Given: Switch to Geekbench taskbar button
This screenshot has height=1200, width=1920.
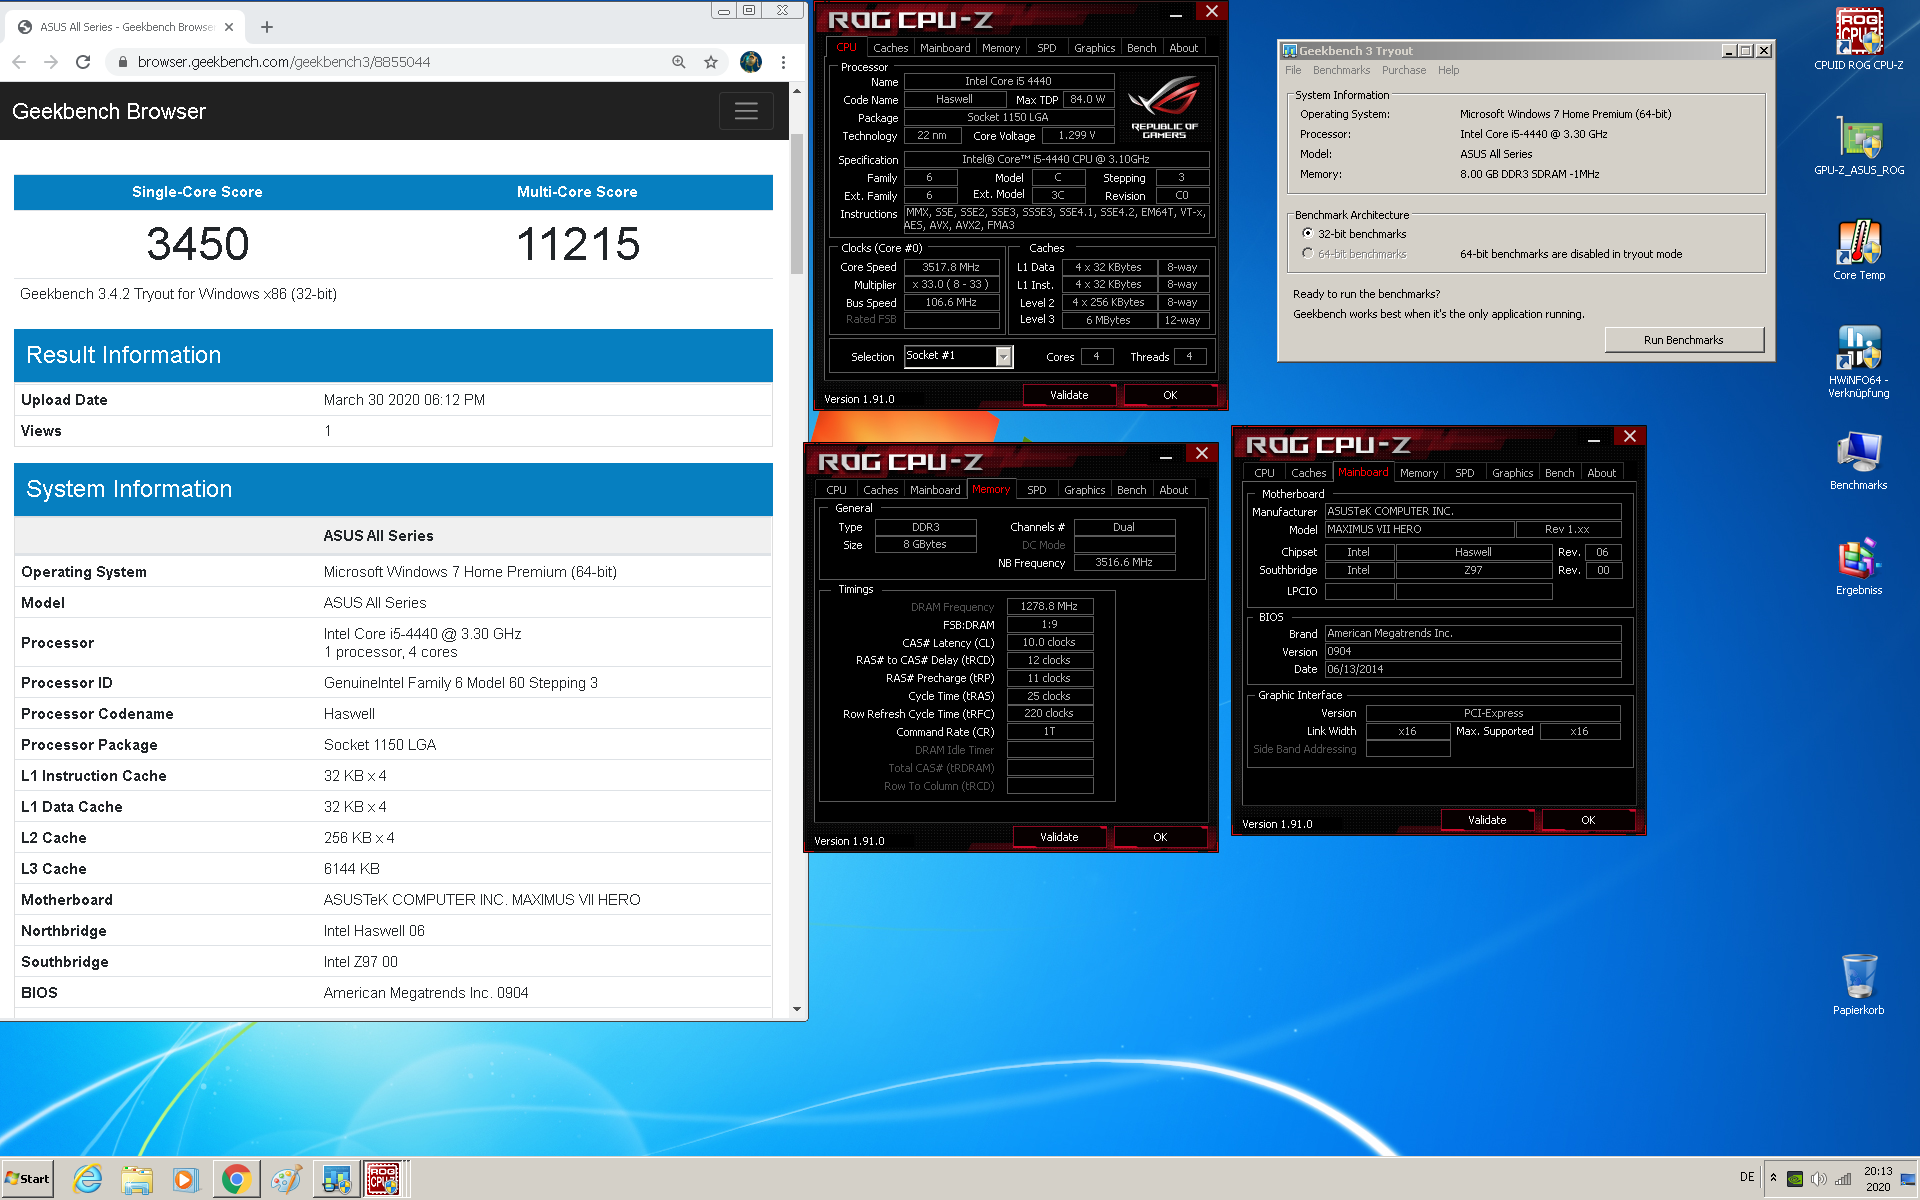Looking at the screenshot, I should (x=336, y=1179).
